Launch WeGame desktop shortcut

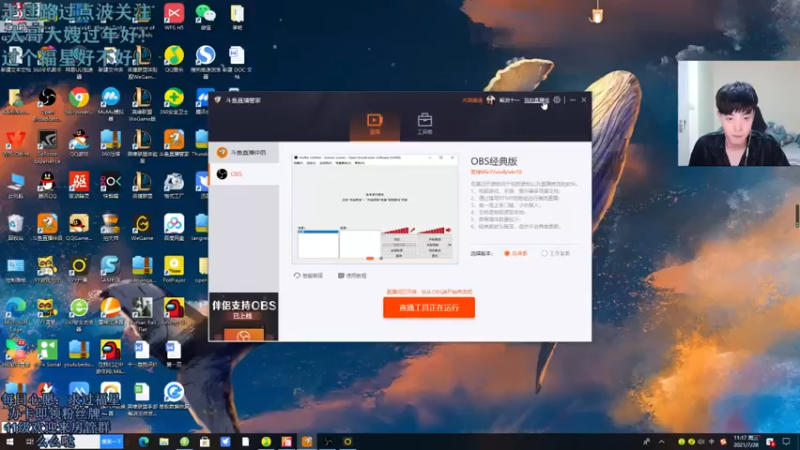pos(142,228)
